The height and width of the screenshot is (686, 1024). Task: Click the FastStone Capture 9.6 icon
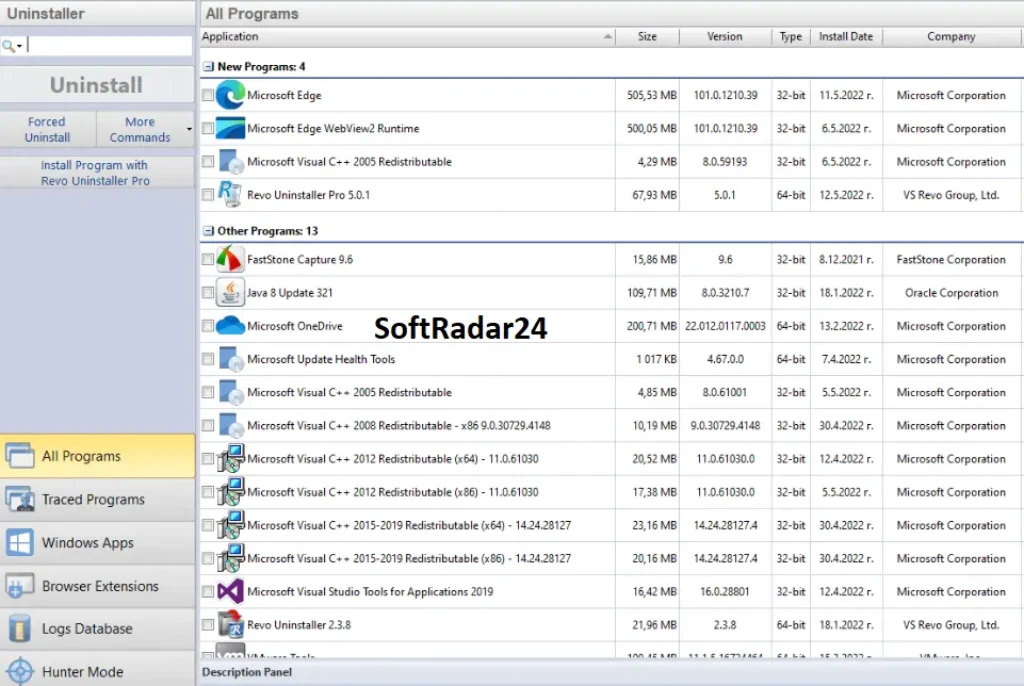tap(230, 259)
